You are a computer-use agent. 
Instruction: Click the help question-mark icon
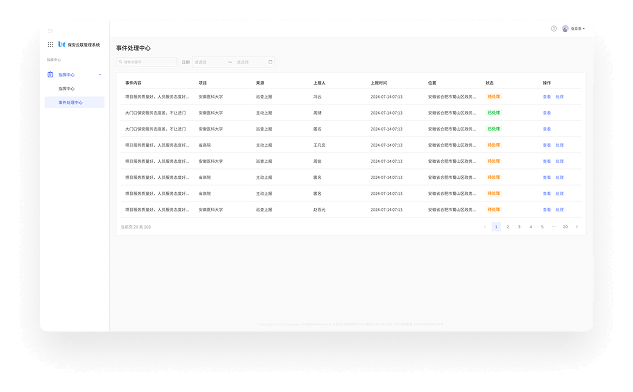coord(554,29)
